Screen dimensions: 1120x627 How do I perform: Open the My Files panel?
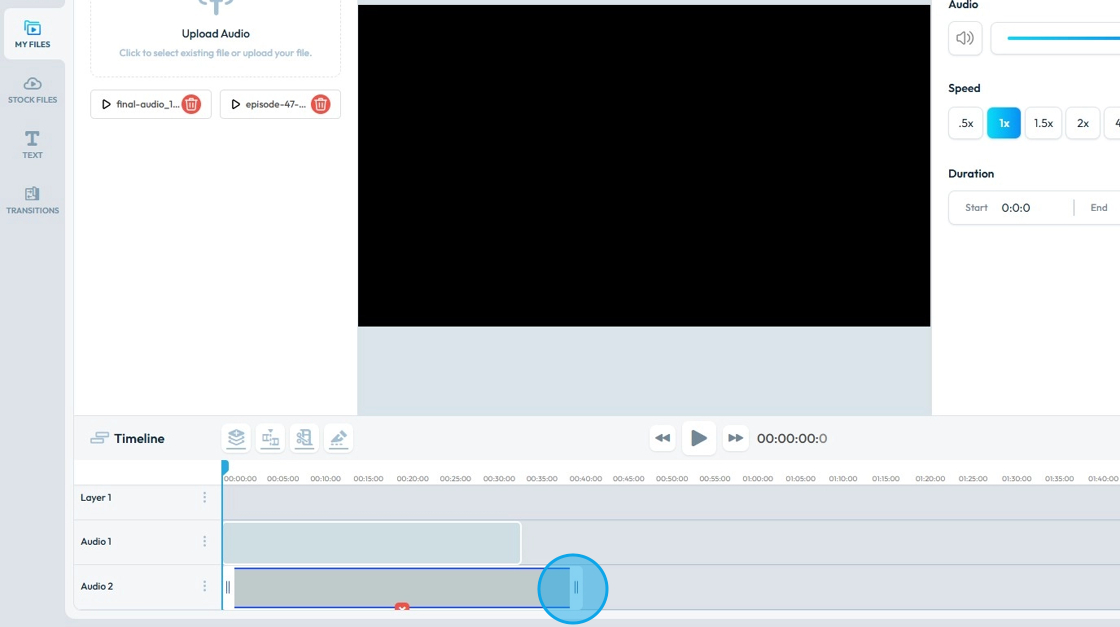pyautogui.click(x=32, y=34)
